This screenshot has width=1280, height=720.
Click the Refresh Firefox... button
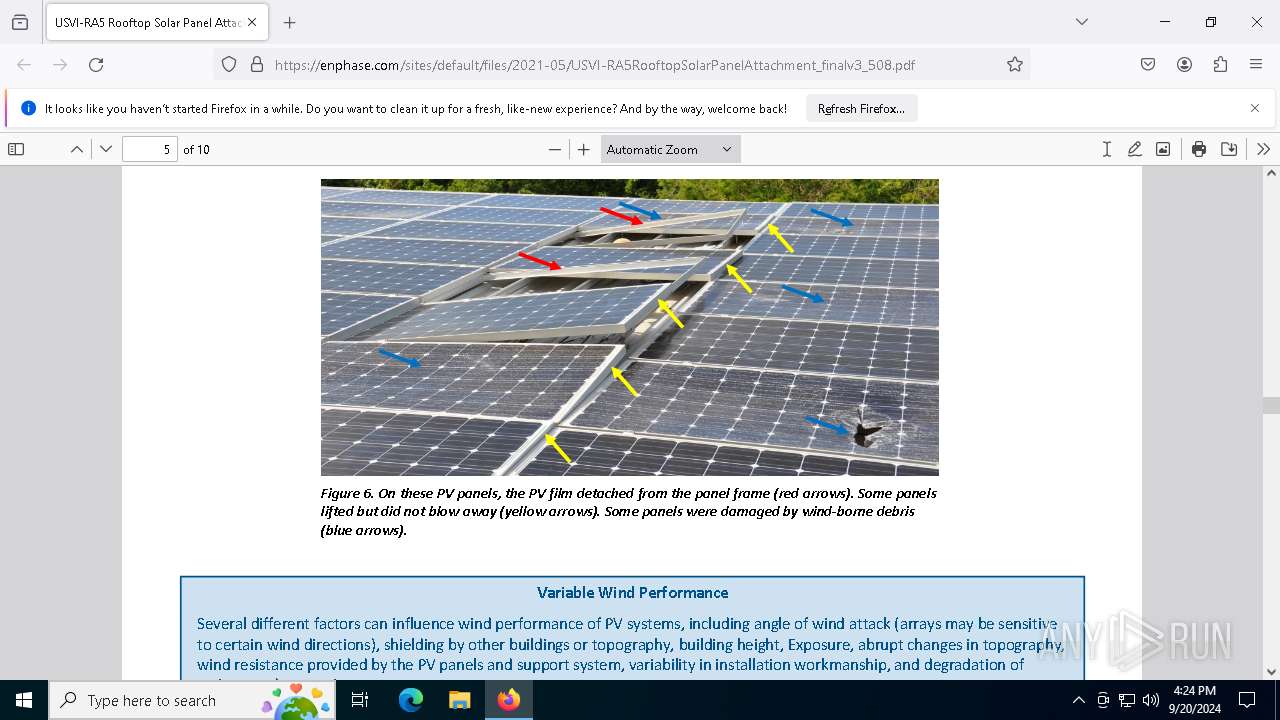(861, 108)
